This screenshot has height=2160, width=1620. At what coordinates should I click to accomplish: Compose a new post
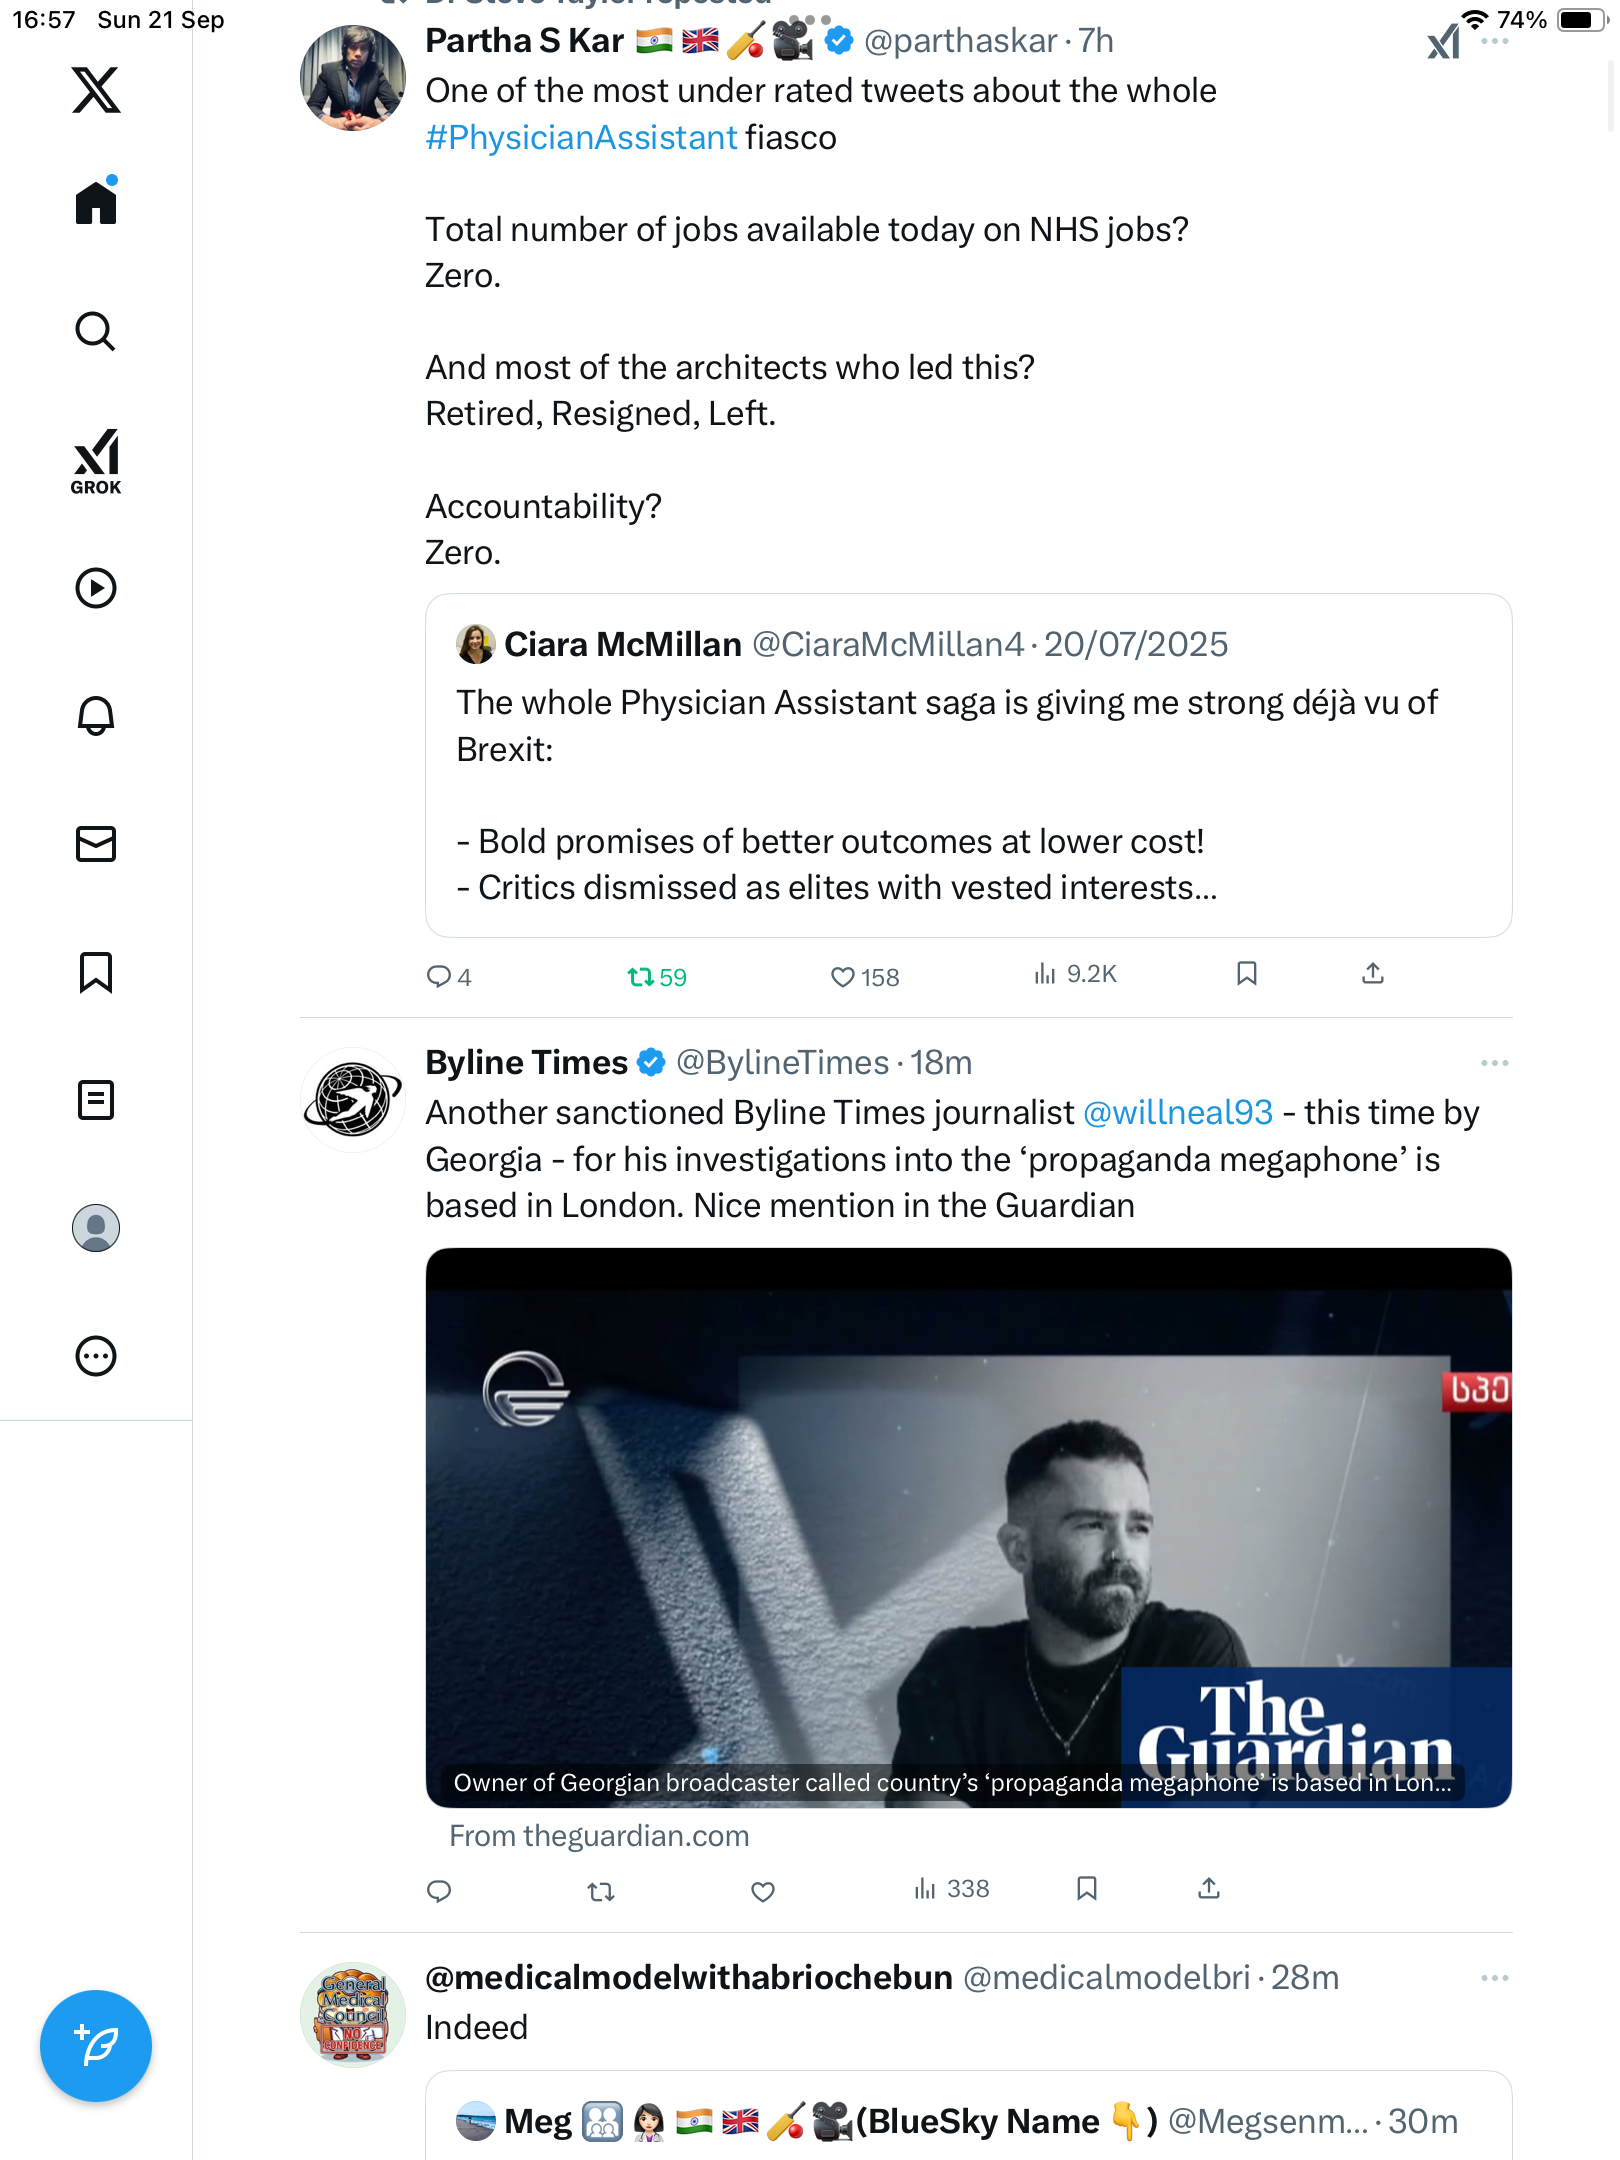point(96,2046)
